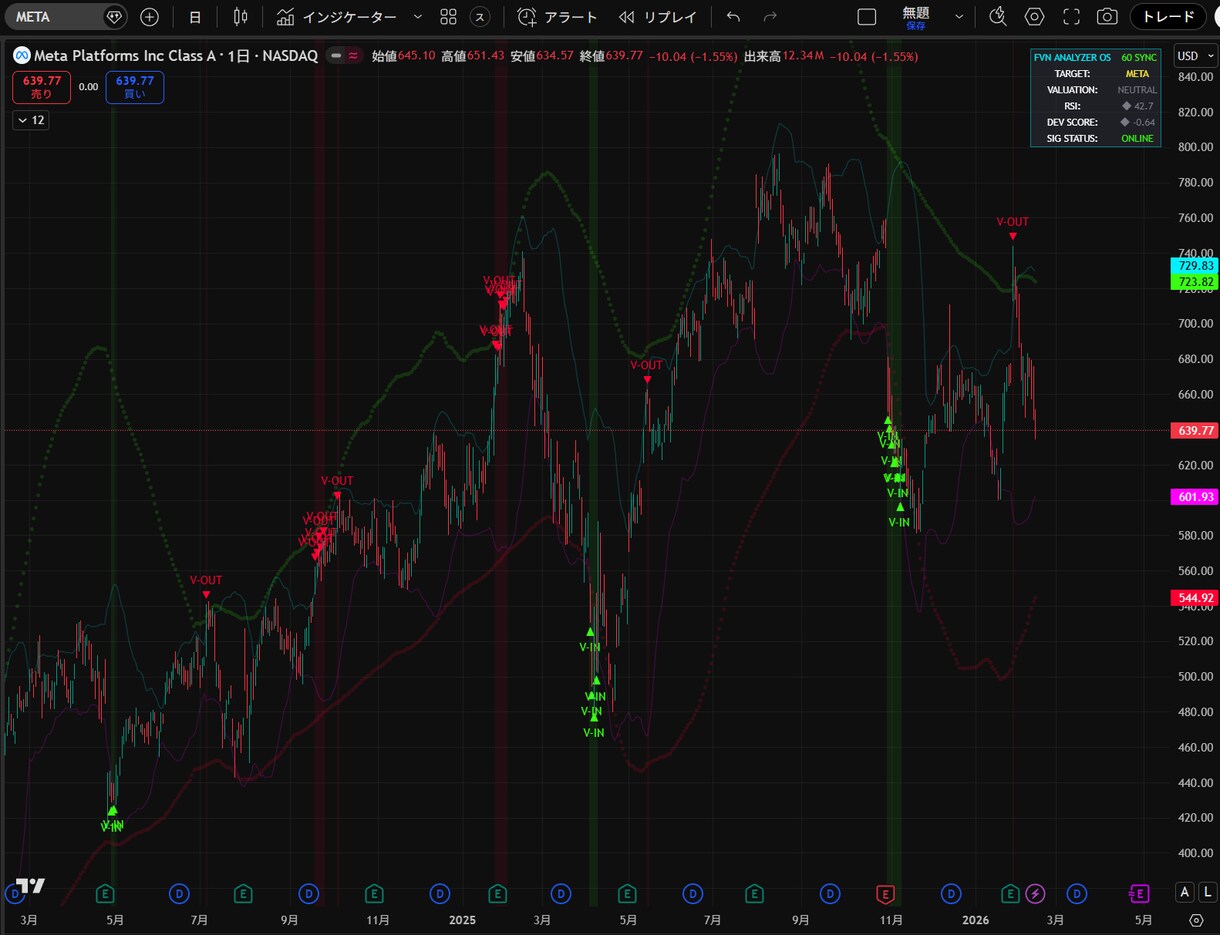Redo the last chart action
This screenshot has width=1220, height=935.
770,17
